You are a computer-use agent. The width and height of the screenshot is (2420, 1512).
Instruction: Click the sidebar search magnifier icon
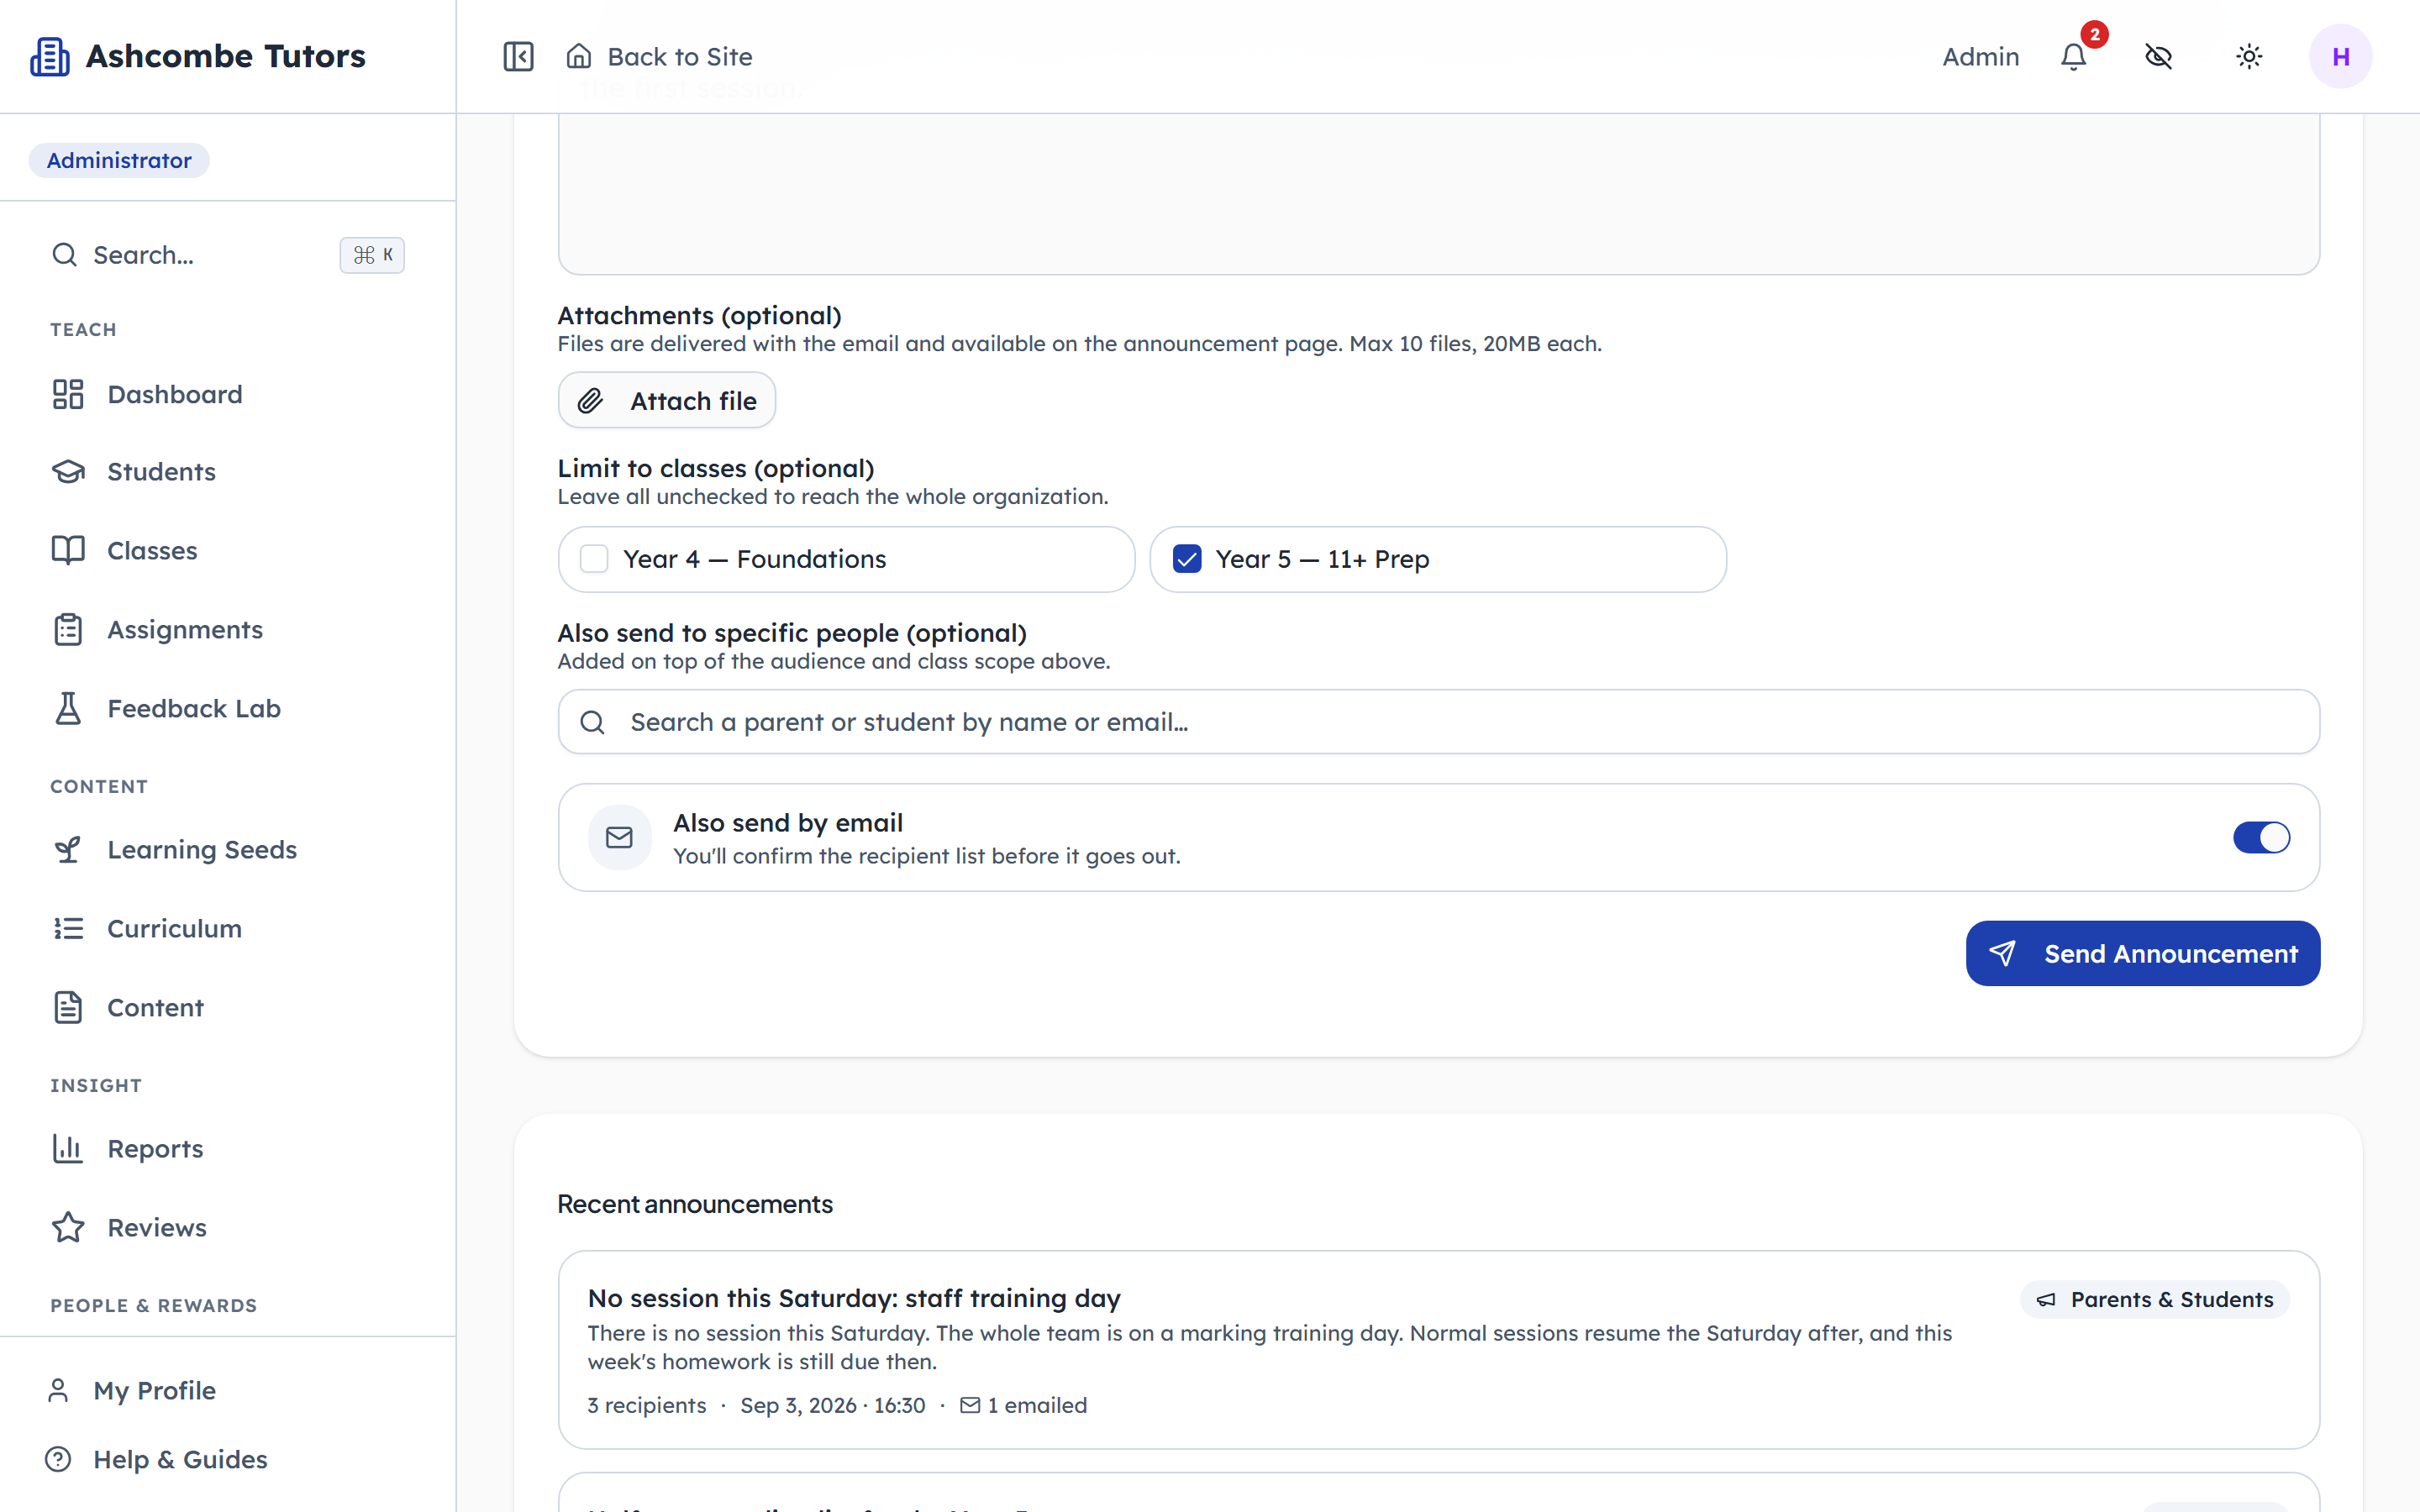pos(64,255)
